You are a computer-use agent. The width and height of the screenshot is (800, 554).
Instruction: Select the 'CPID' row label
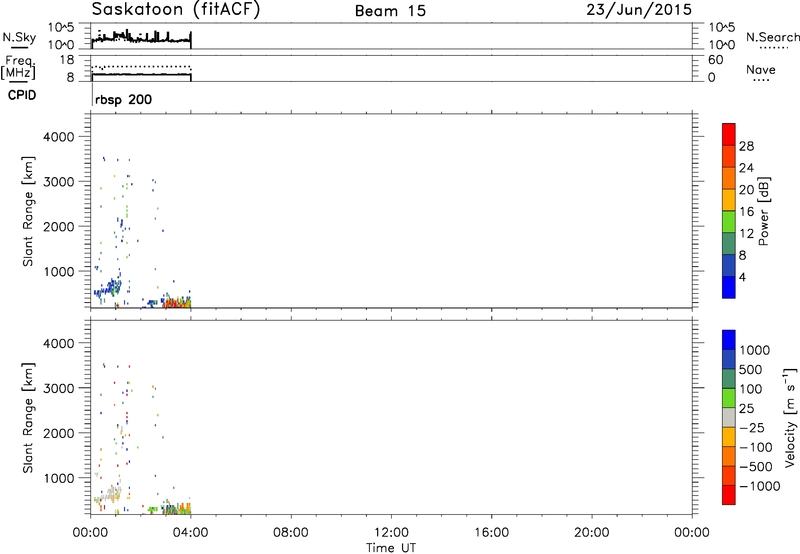22,95
